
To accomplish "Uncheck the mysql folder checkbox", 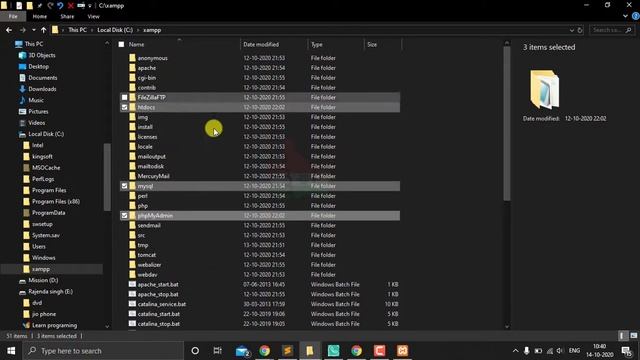I will click(124, 186).
